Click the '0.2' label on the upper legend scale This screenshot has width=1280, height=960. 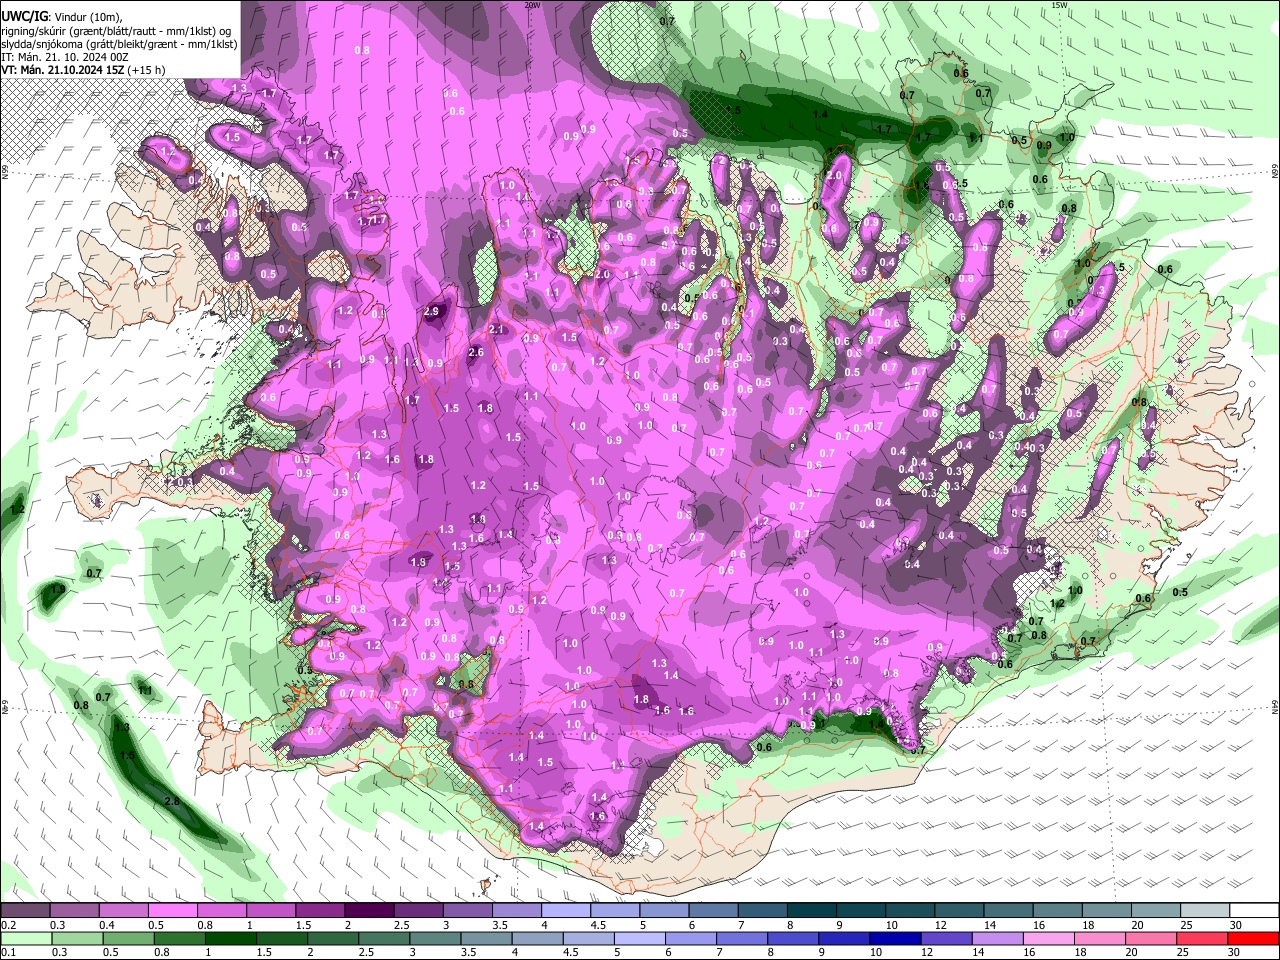8,925
